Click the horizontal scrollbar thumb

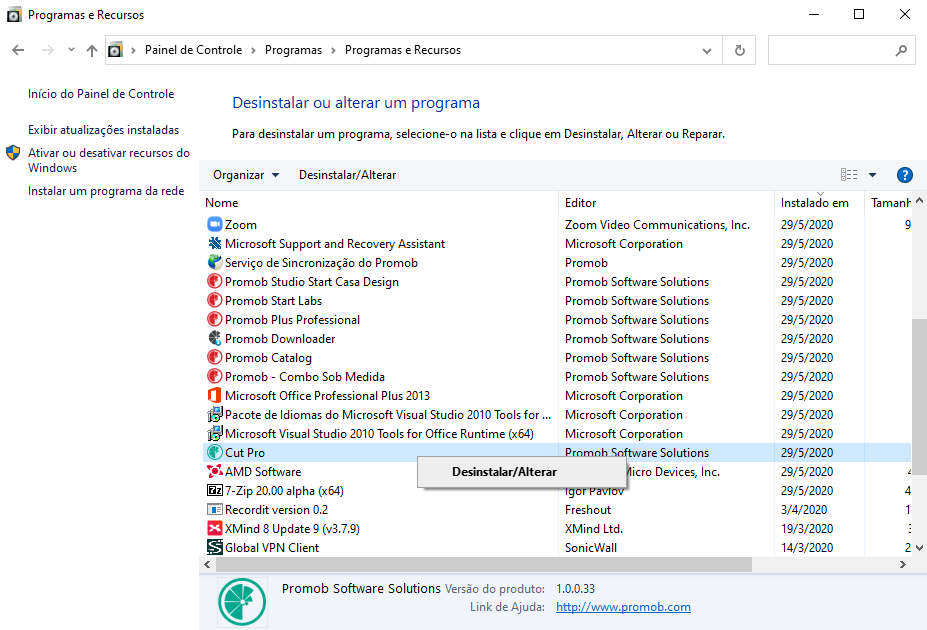(x=484, y=564)
